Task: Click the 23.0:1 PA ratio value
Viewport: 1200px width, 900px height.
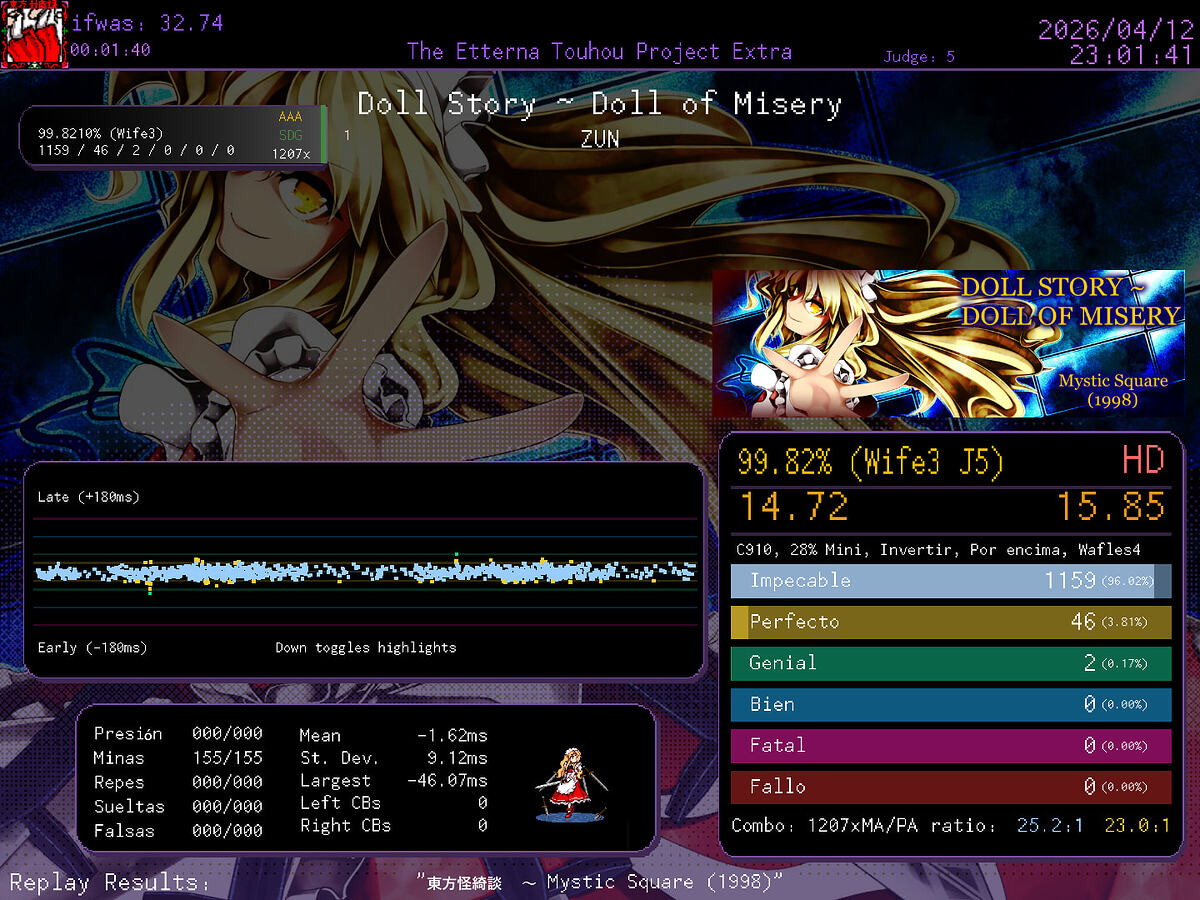Action: tap(1137, 826)
